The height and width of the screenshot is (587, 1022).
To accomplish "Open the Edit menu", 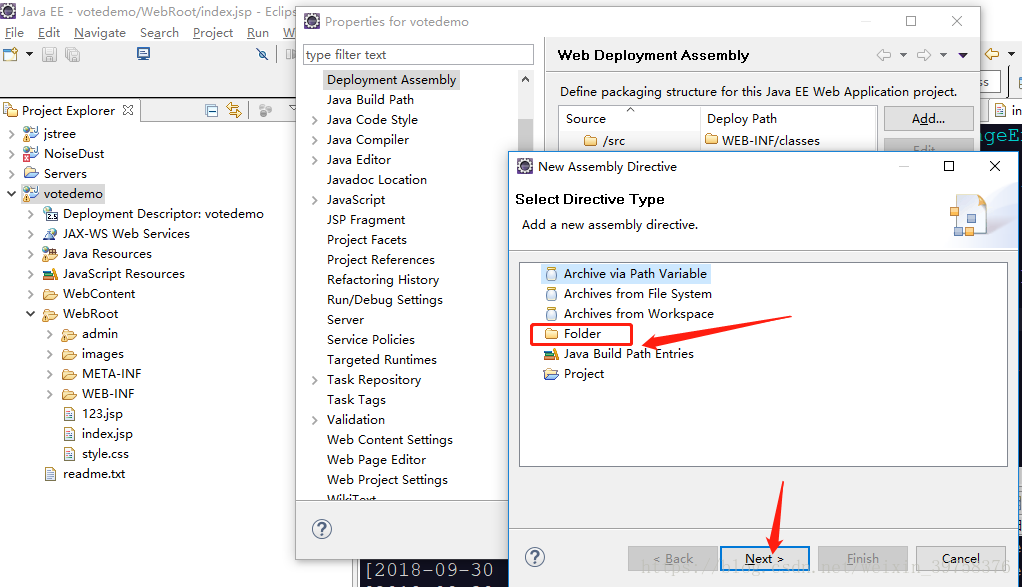I will [x=49, y=33].
